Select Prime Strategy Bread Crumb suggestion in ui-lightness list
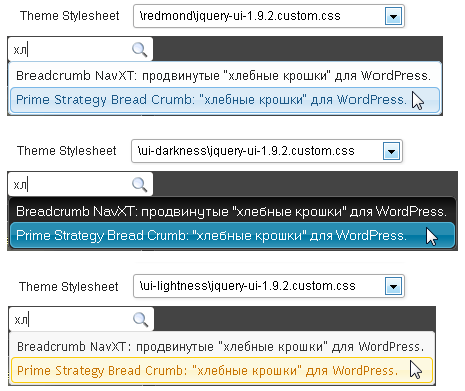The height and width of the screenshot is (391, 465). [x=222, y=371]
